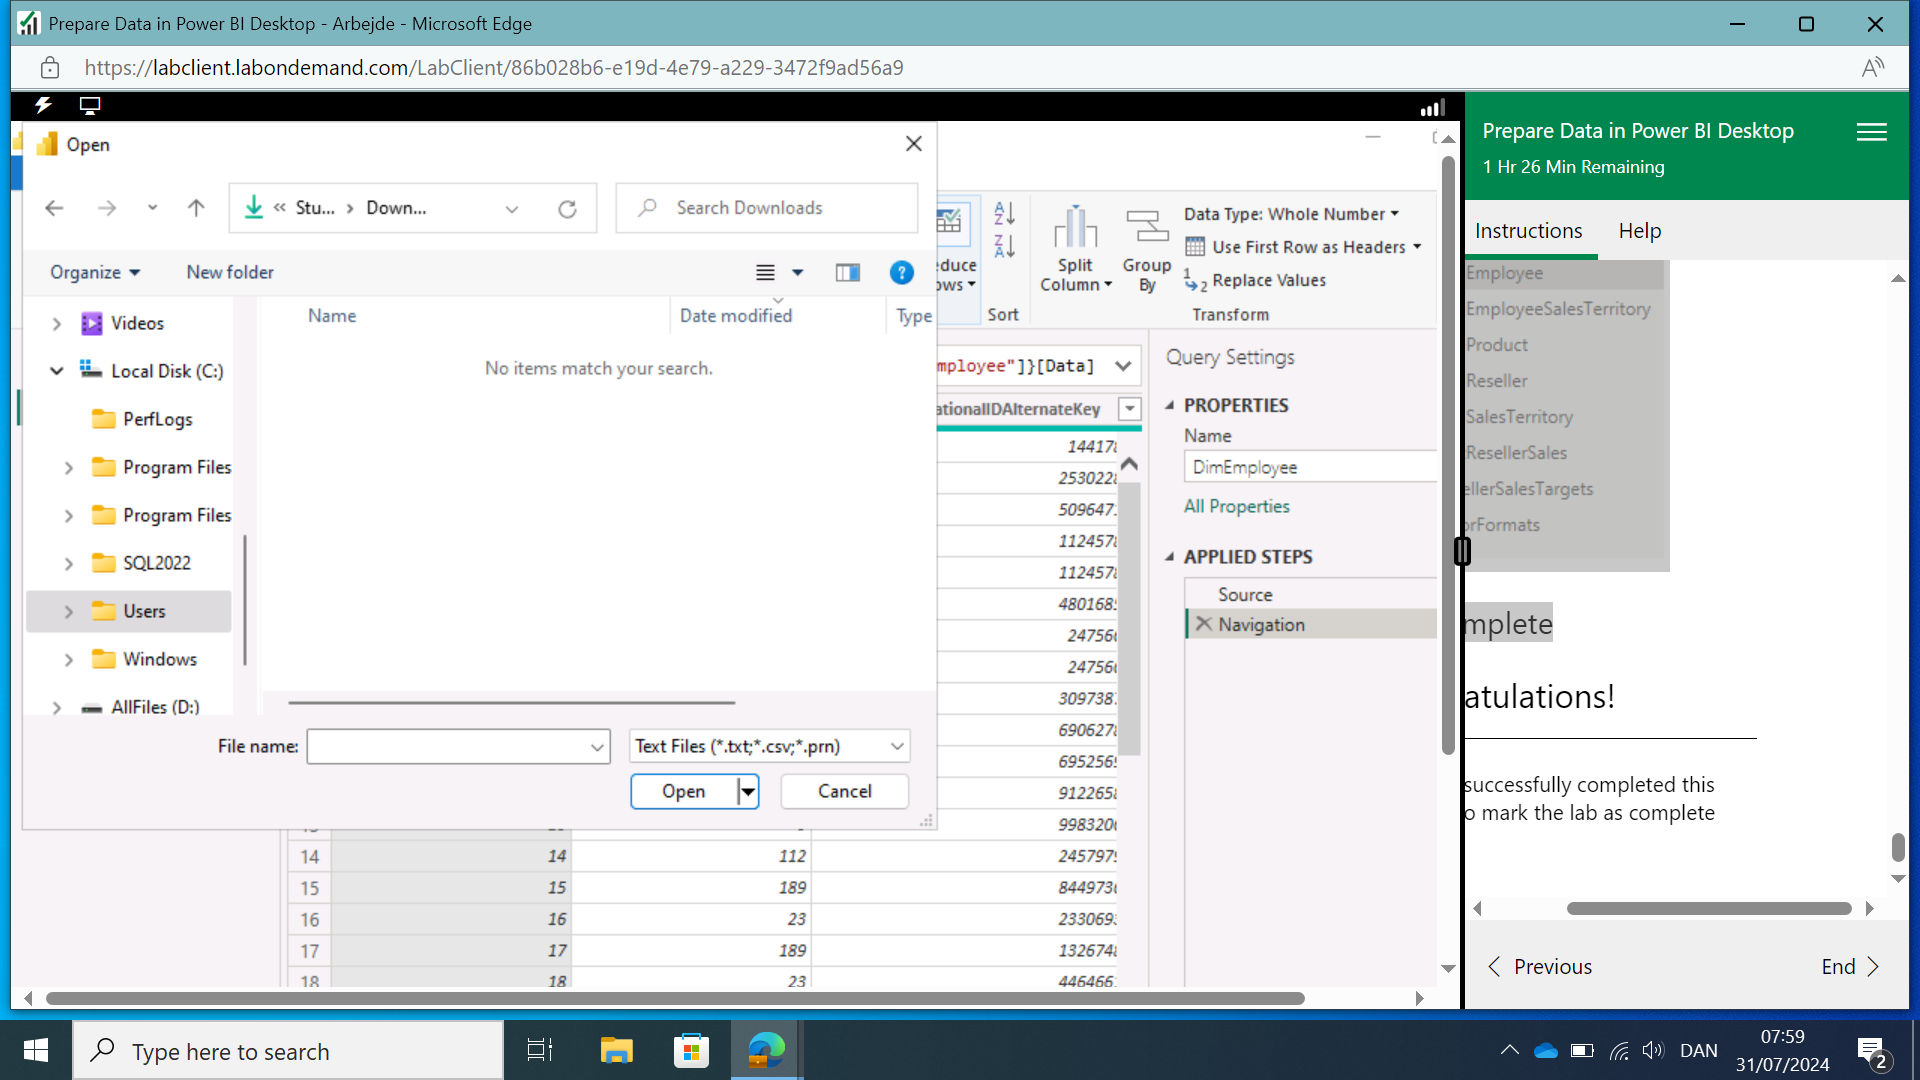Expand the Windows folder node
The height and width of the screenshot is (1080, 1920).
point(69,660)
